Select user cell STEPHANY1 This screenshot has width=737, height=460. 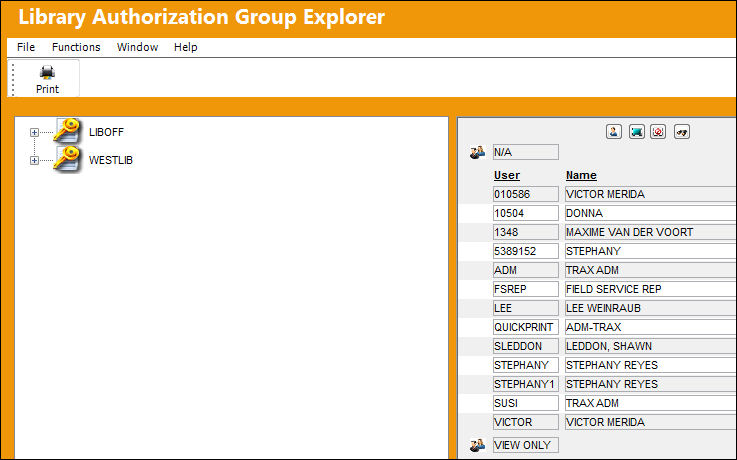point(526,384)
